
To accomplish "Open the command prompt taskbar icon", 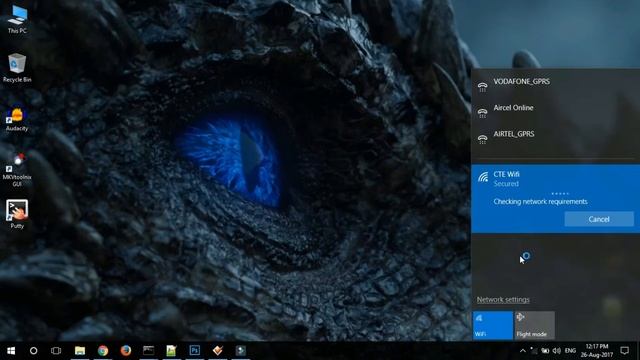I will 149,351.
